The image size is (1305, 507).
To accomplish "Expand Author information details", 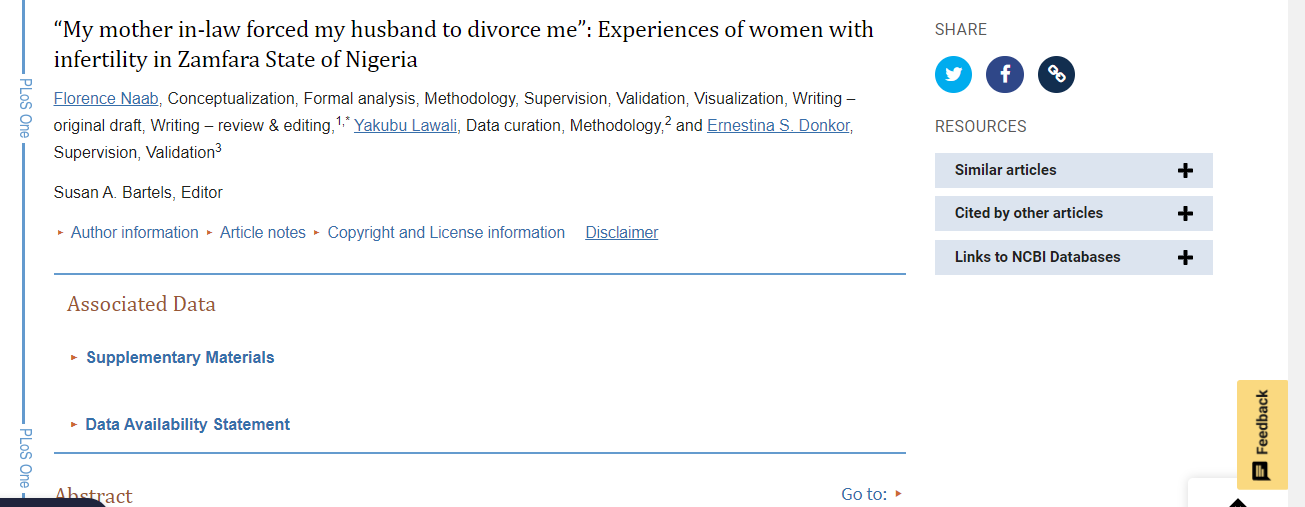I will pyautogui.click(x=134, y=233).
